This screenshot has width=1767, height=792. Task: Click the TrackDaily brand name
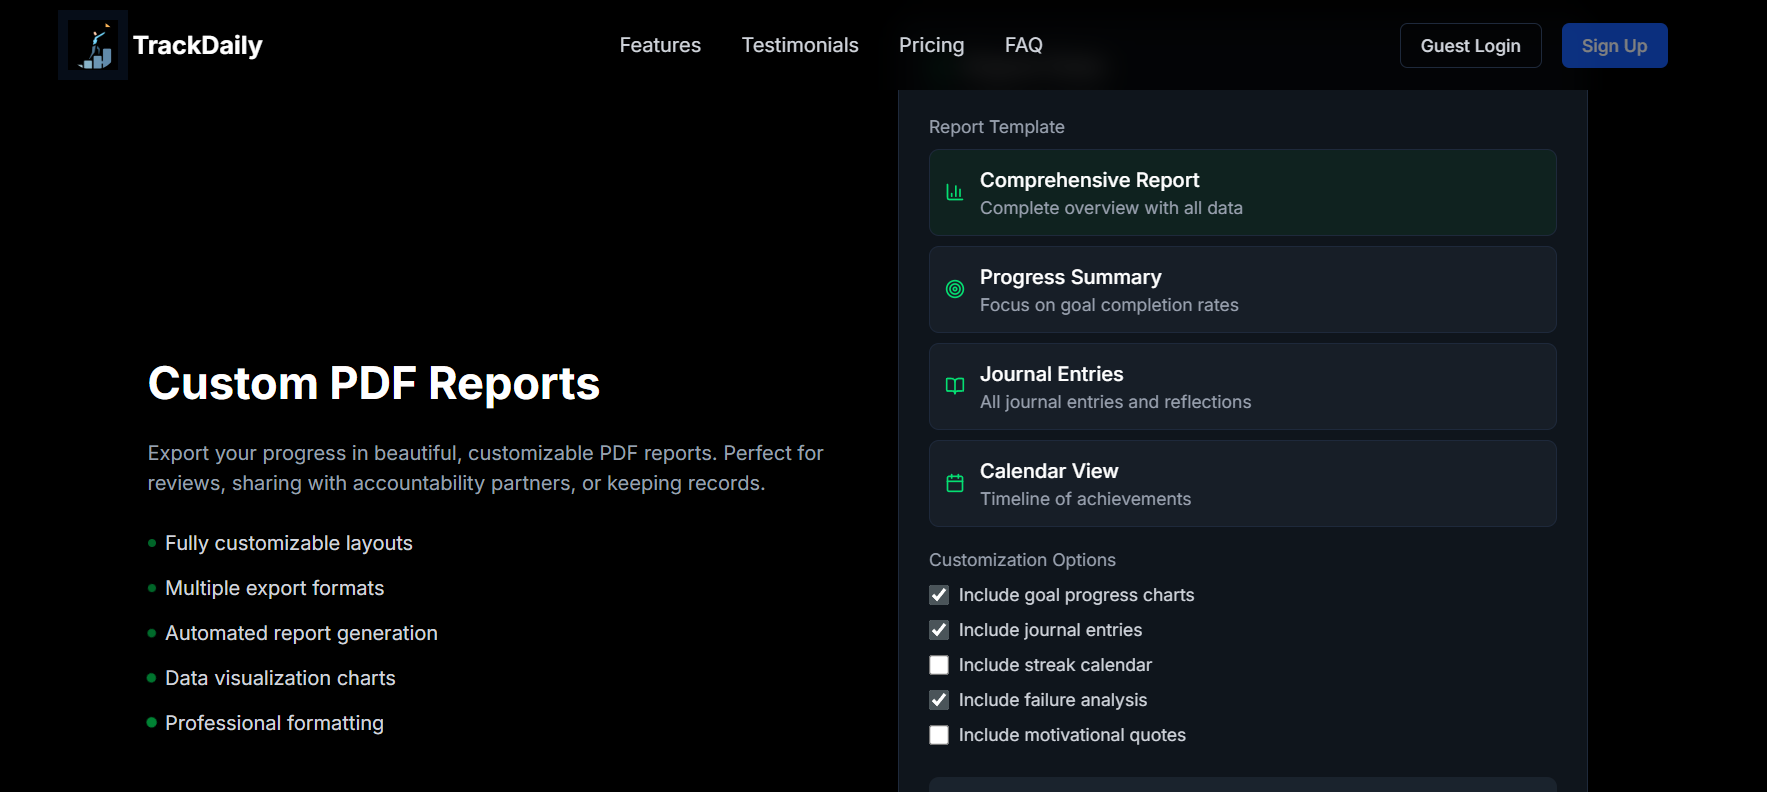(198, 45)
